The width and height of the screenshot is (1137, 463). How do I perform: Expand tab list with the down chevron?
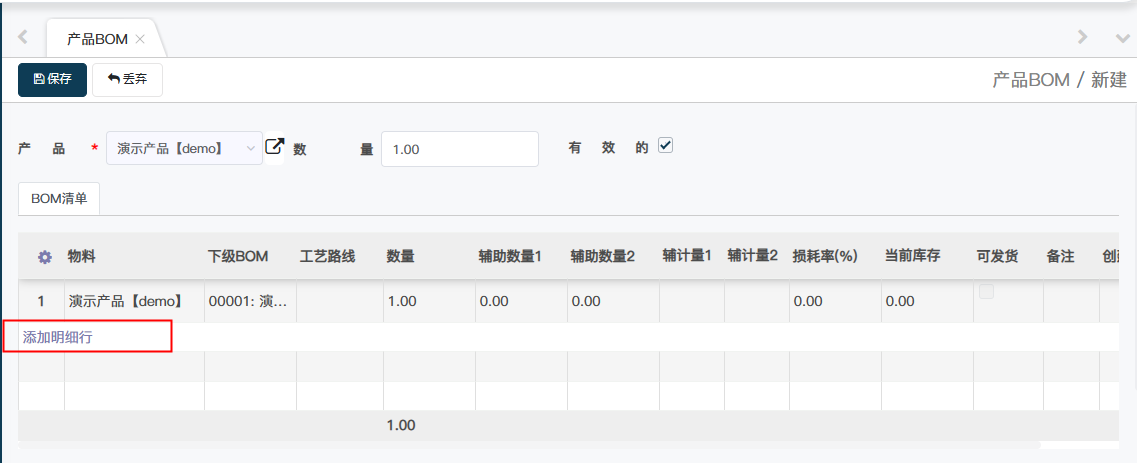click(x=1122, y=38)
